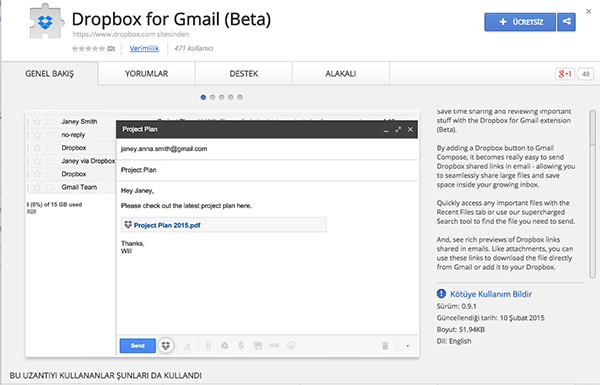Close the Project Plan compose window

click(410, 129)
